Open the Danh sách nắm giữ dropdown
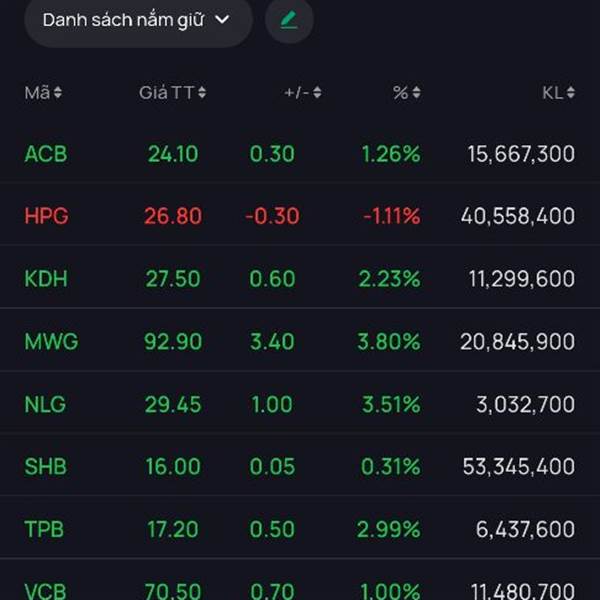This screenshot has width=600, height=600. [137, 20]
